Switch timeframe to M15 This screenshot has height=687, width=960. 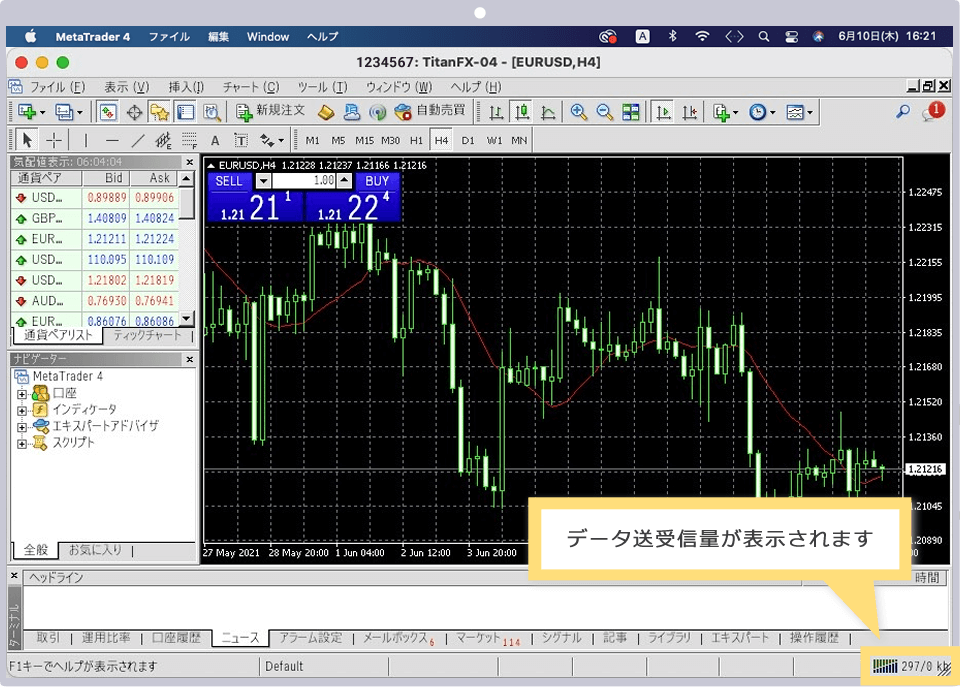click(364, 140)
